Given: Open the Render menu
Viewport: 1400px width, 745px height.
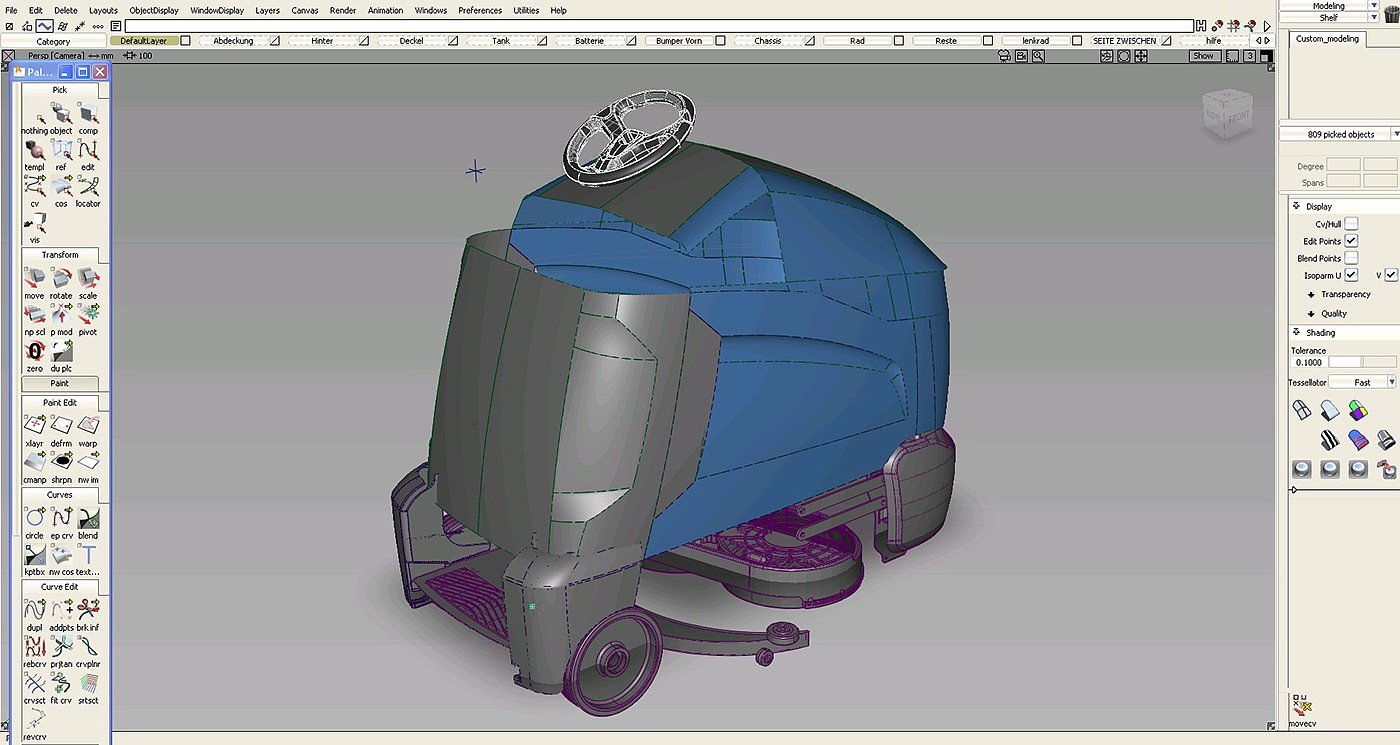Looking at the screenshot, I should coord(343,10).
